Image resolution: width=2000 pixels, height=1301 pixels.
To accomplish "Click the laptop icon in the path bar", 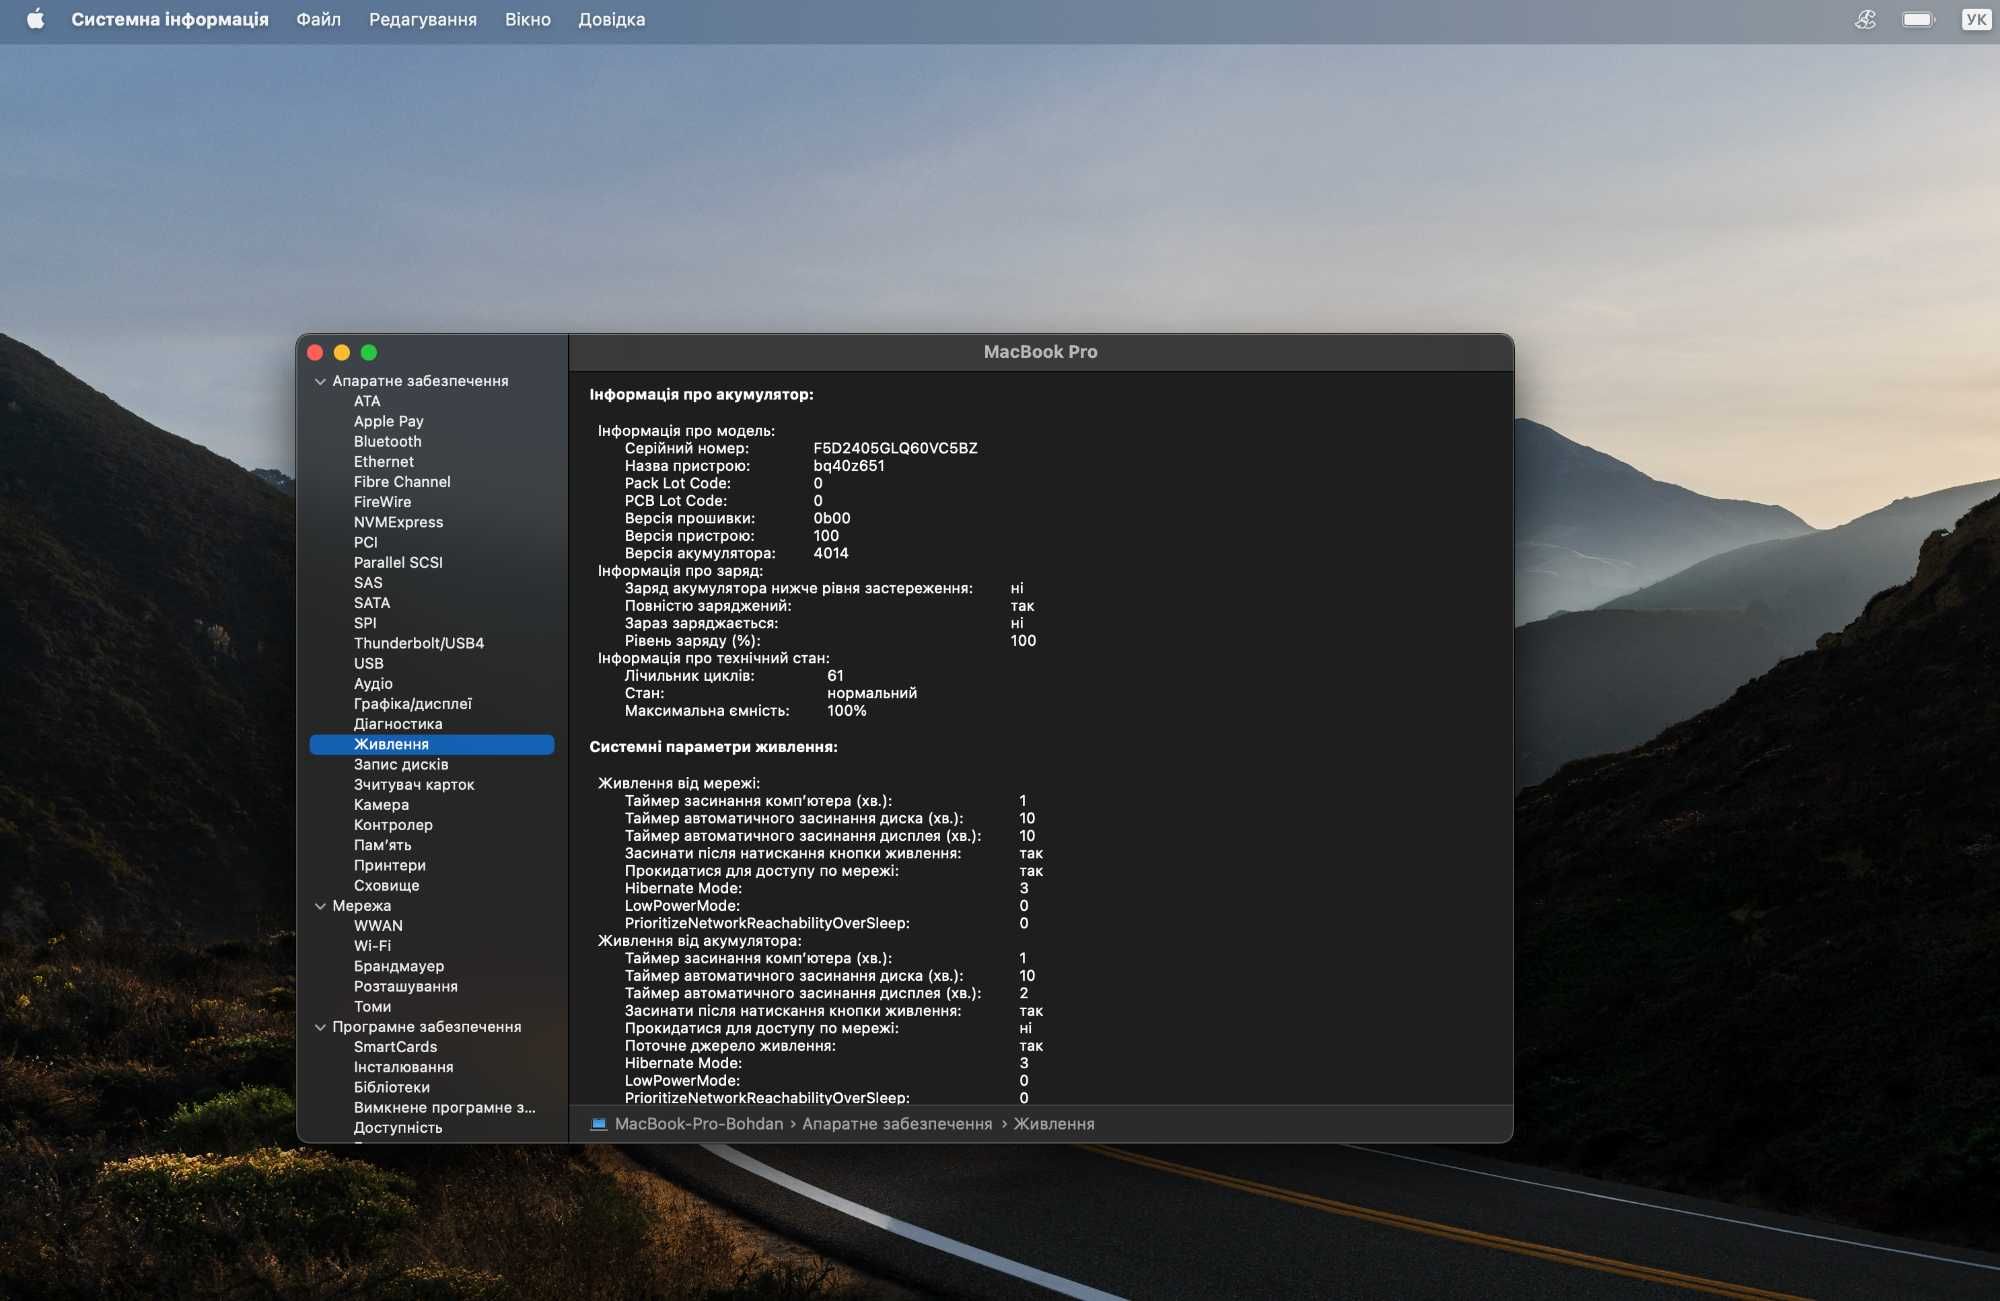I will coord(599,1124).
